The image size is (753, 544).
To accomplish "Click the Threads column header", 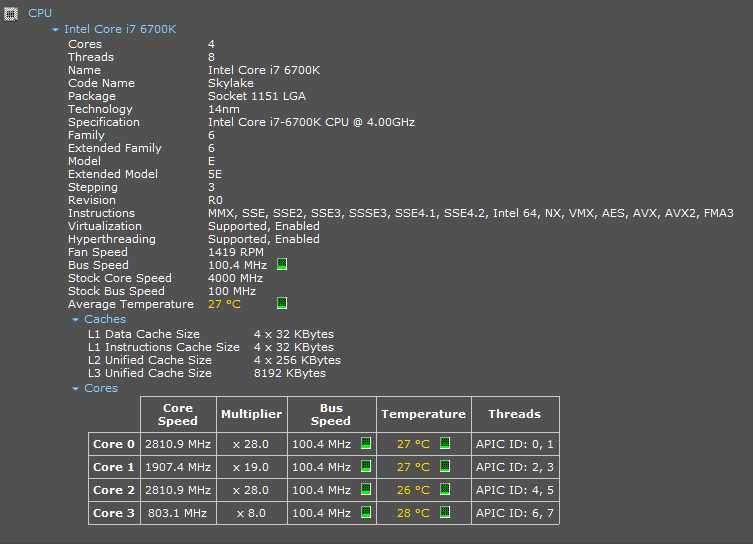I will click(515, 414).
